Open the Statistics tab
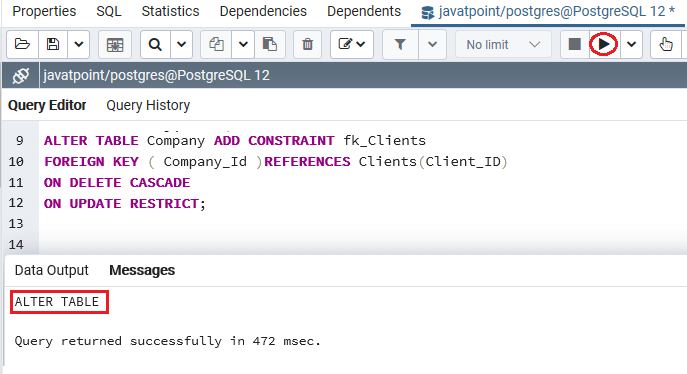687x374 pixels. point(170,11)
